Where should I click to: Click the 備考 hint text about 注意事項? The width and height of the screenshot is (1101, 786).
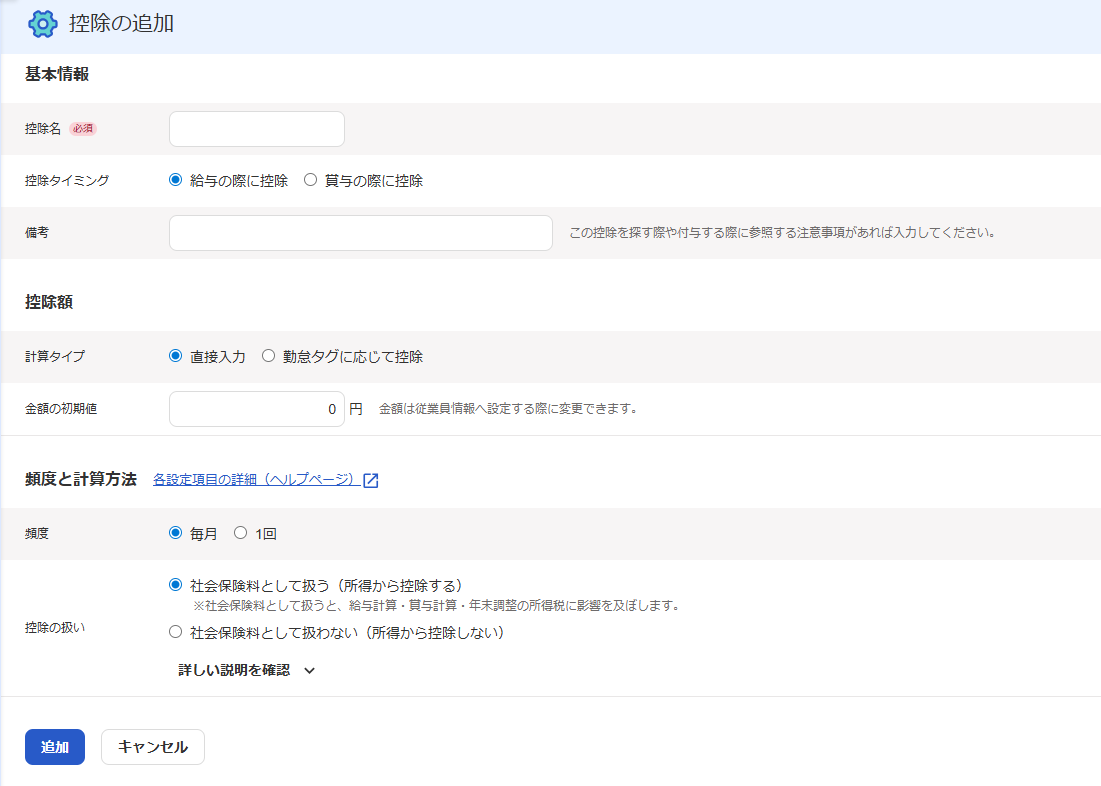tap(782, 233)
